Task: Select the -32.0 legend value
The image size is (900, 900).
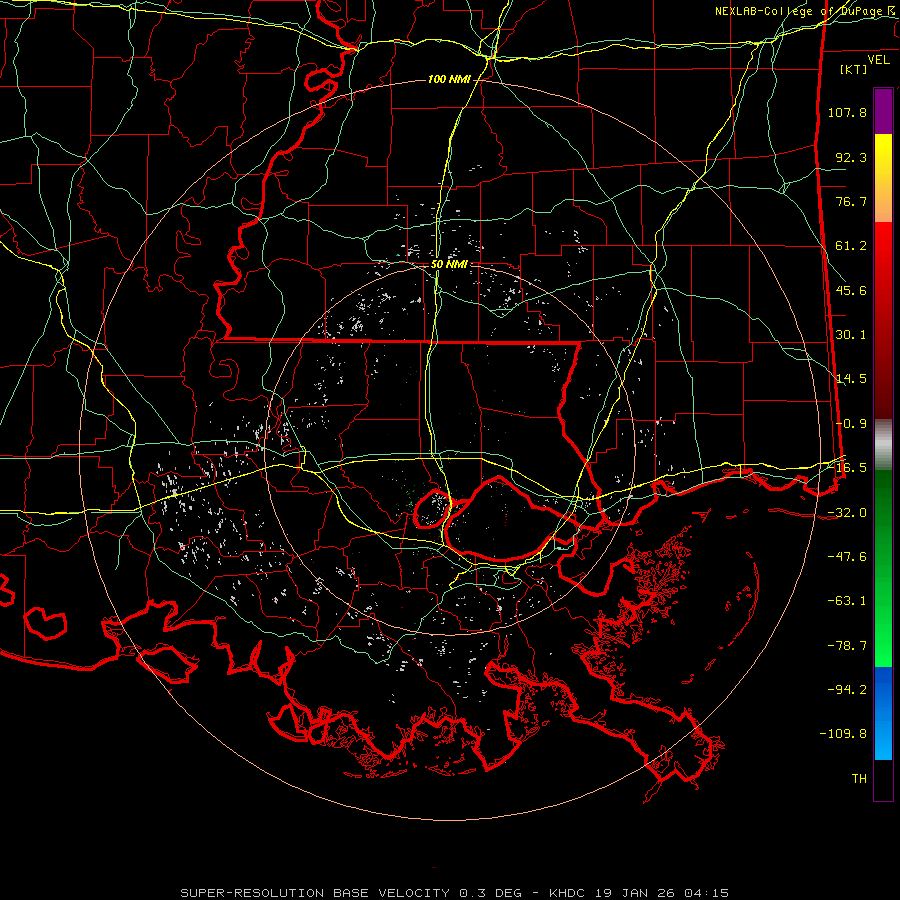Action: 847,513
